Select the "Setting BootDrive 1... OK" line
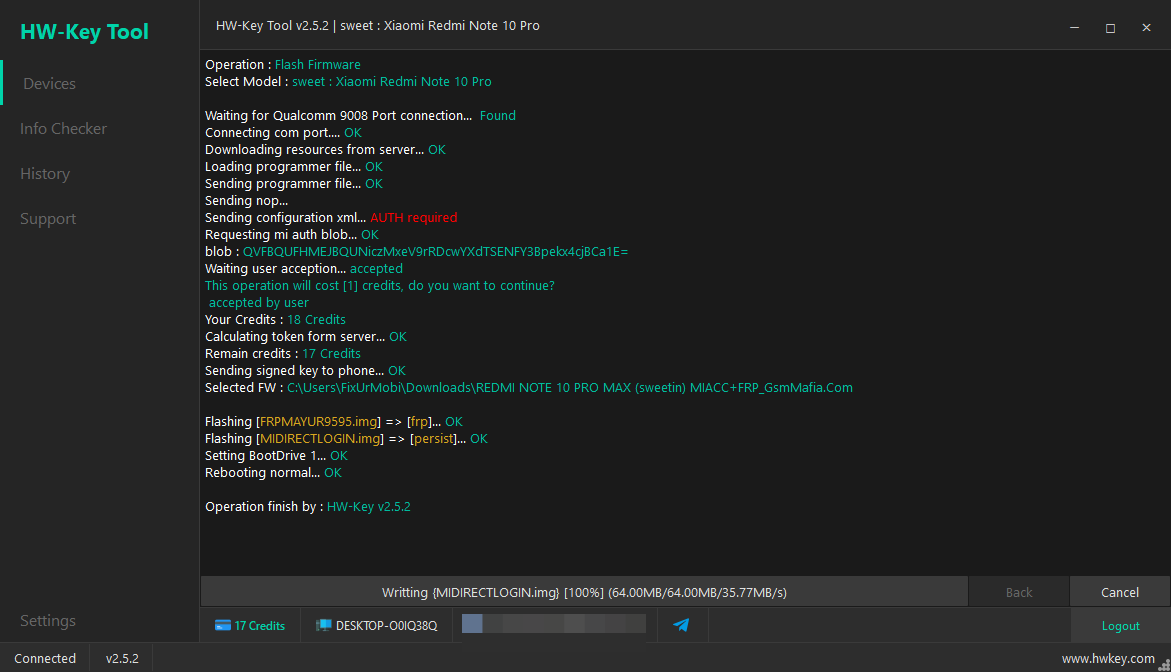The image size is (1171, 672). [276, 456]
